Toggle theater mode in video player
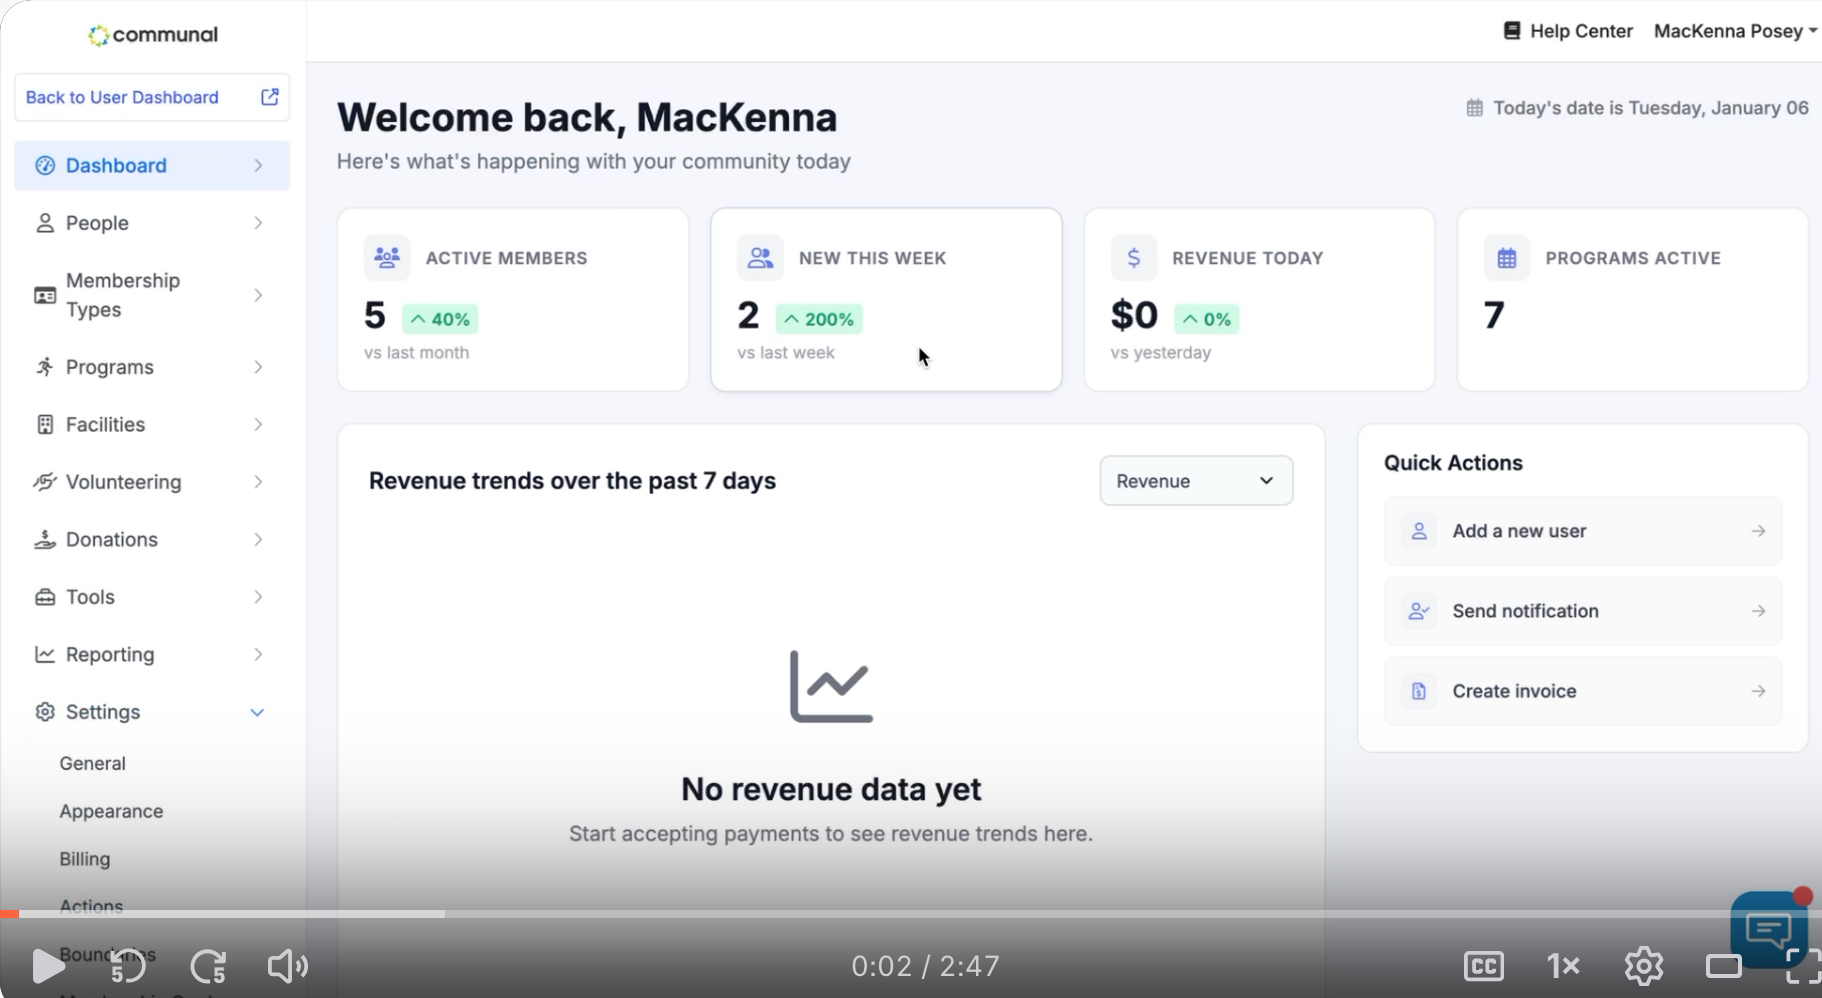This screenshot has height=998, width=1822. pos(1724,966)
